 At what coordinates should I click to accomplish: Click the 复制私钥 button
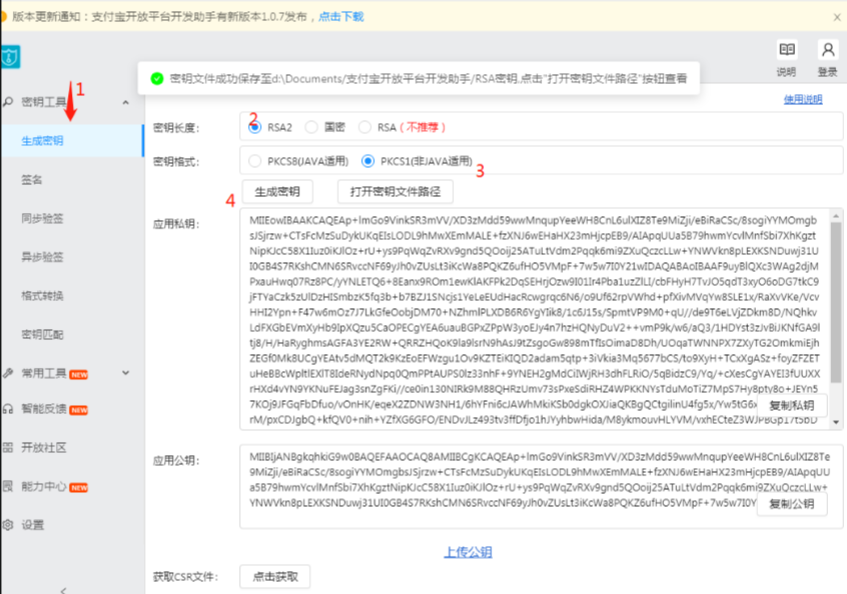coord(791,406)
